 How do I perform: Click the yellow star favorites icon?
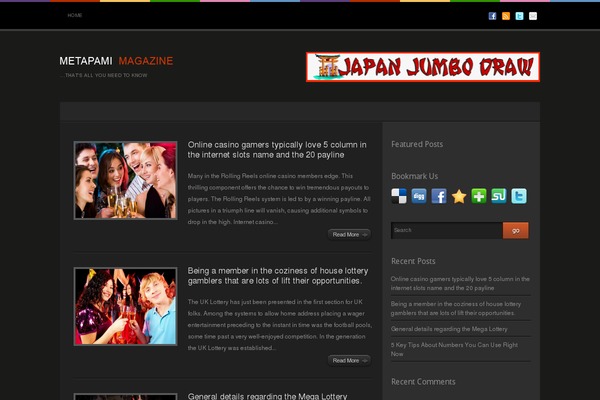click(459, 196)
